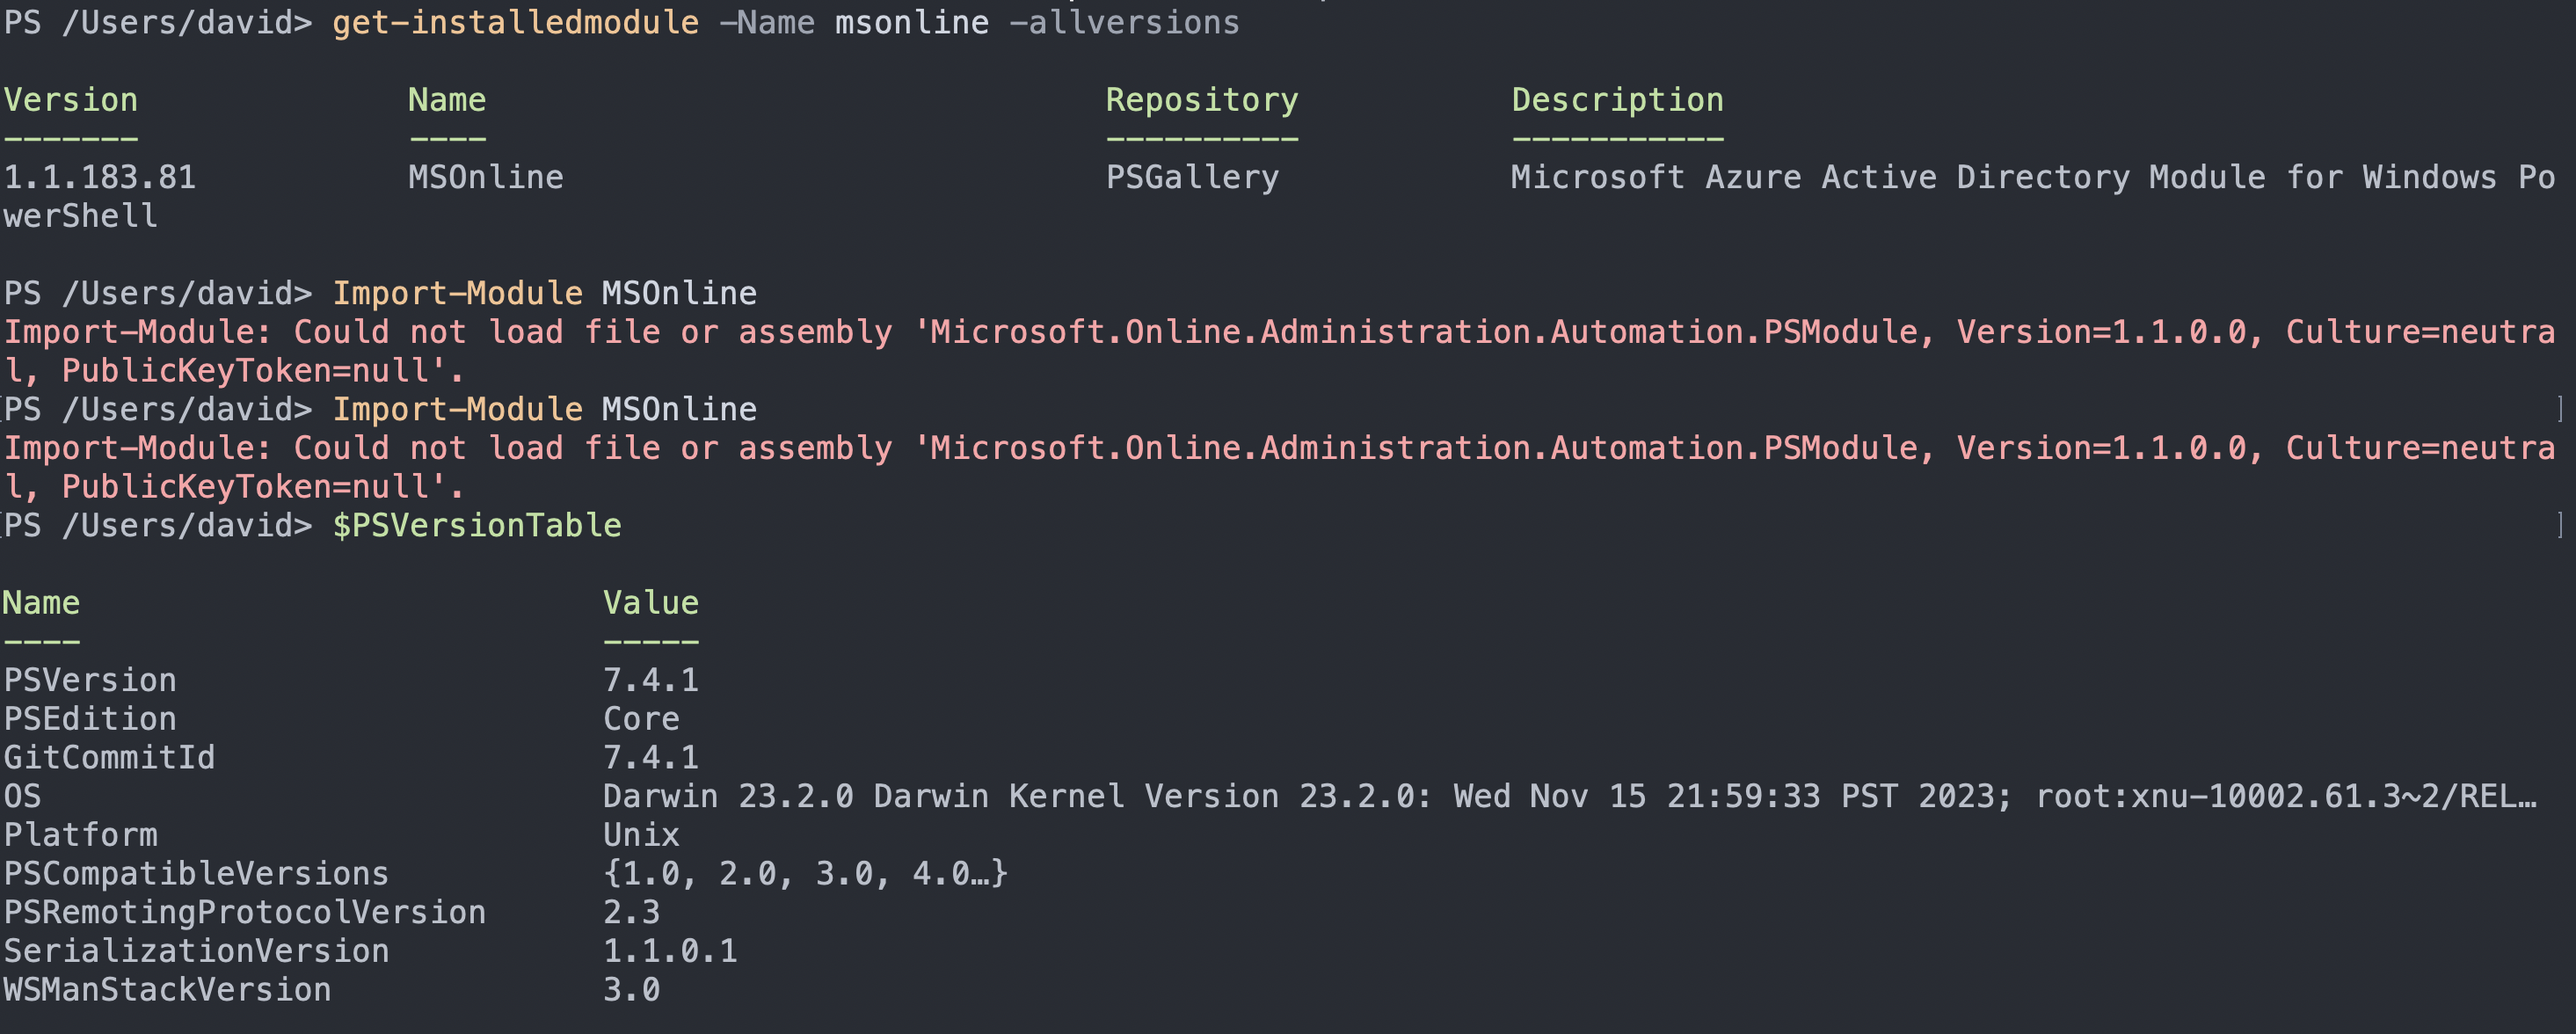Click the Repository column header

[x=1201, y=100]
